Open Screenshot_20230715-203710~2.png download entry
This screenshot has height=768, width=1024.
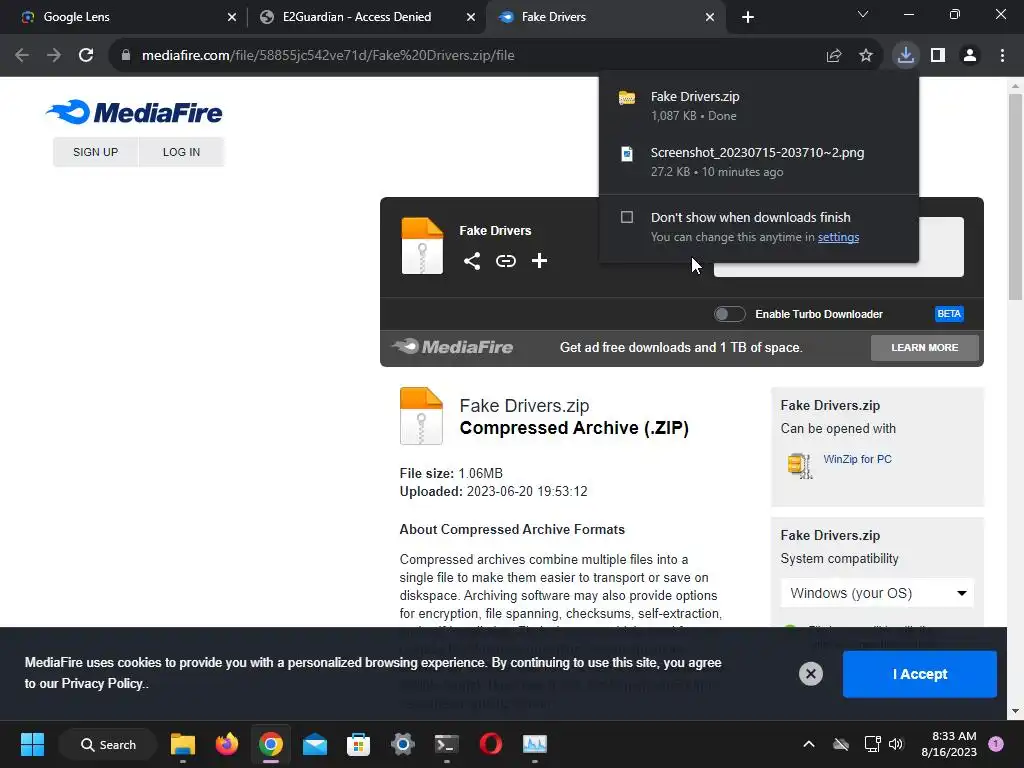[759, 161]
